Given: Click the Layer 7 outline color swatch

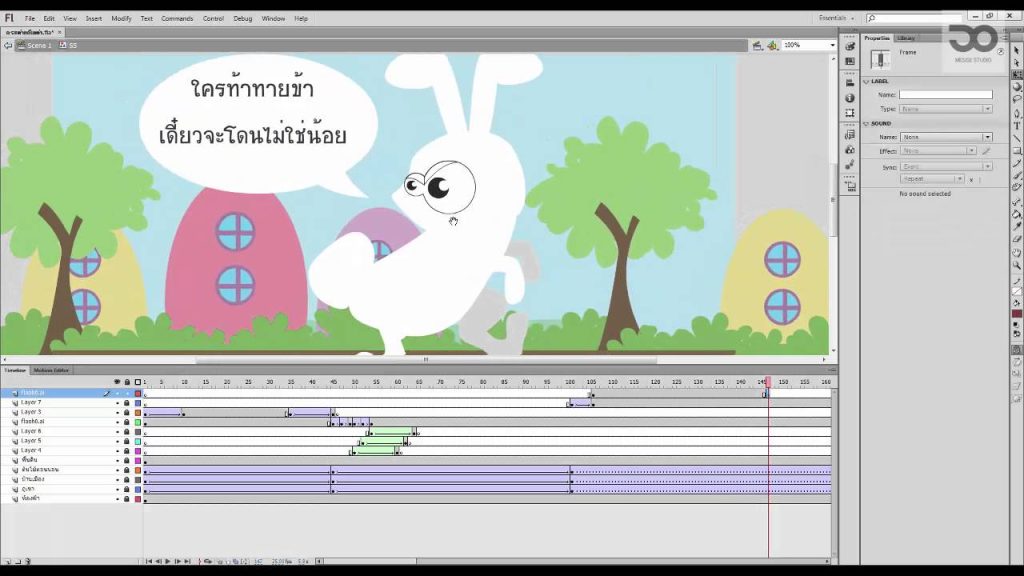Looking at the screenshot, I should click(138, 403).
